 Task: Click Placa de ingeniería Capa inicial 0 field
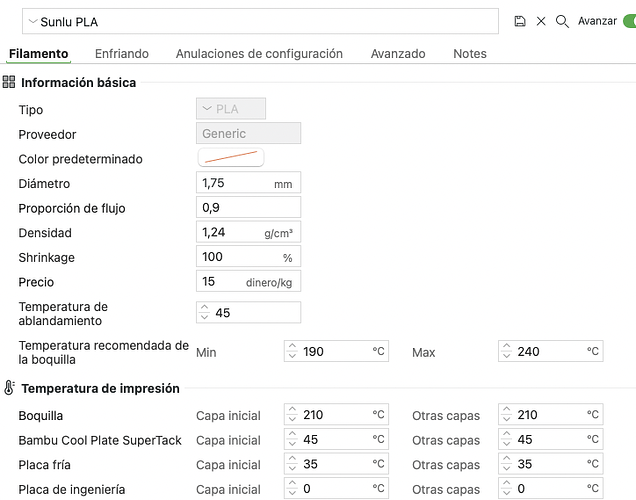(x=336, y=488)
